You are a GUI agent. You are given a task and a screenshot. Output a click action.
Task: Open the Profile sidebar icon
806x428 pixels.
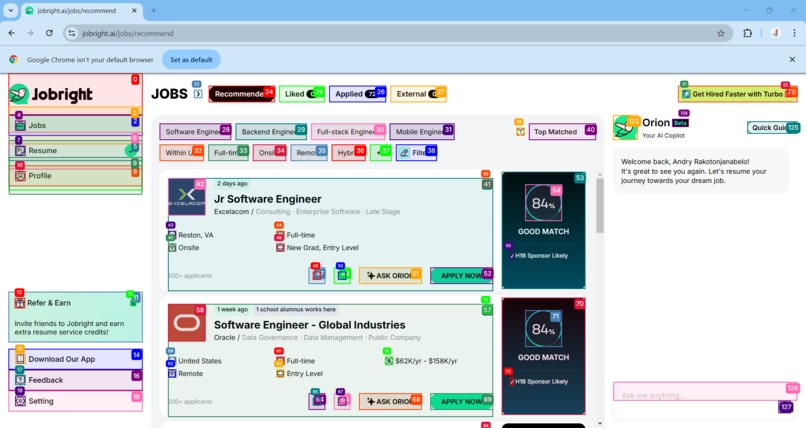tap(20, 176)
